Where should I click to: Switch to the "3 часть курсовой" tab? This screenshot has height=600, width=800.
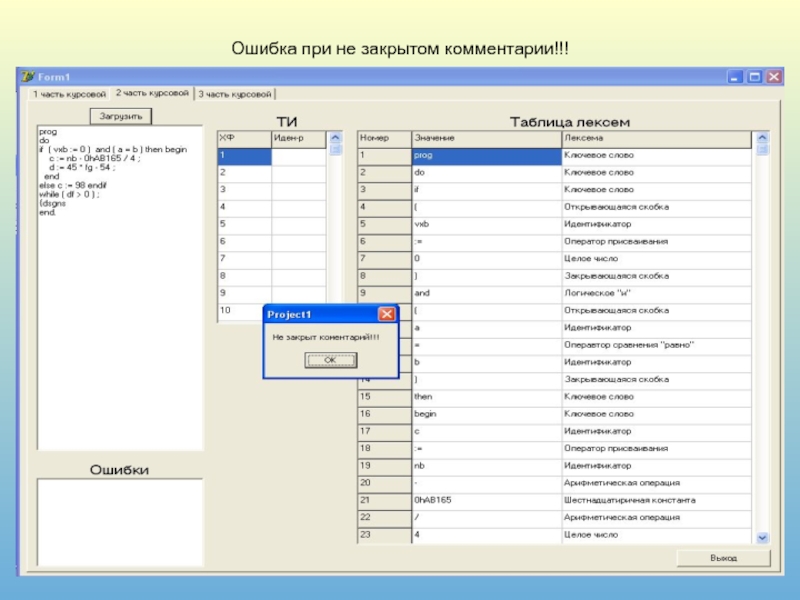tap(235, 94)
